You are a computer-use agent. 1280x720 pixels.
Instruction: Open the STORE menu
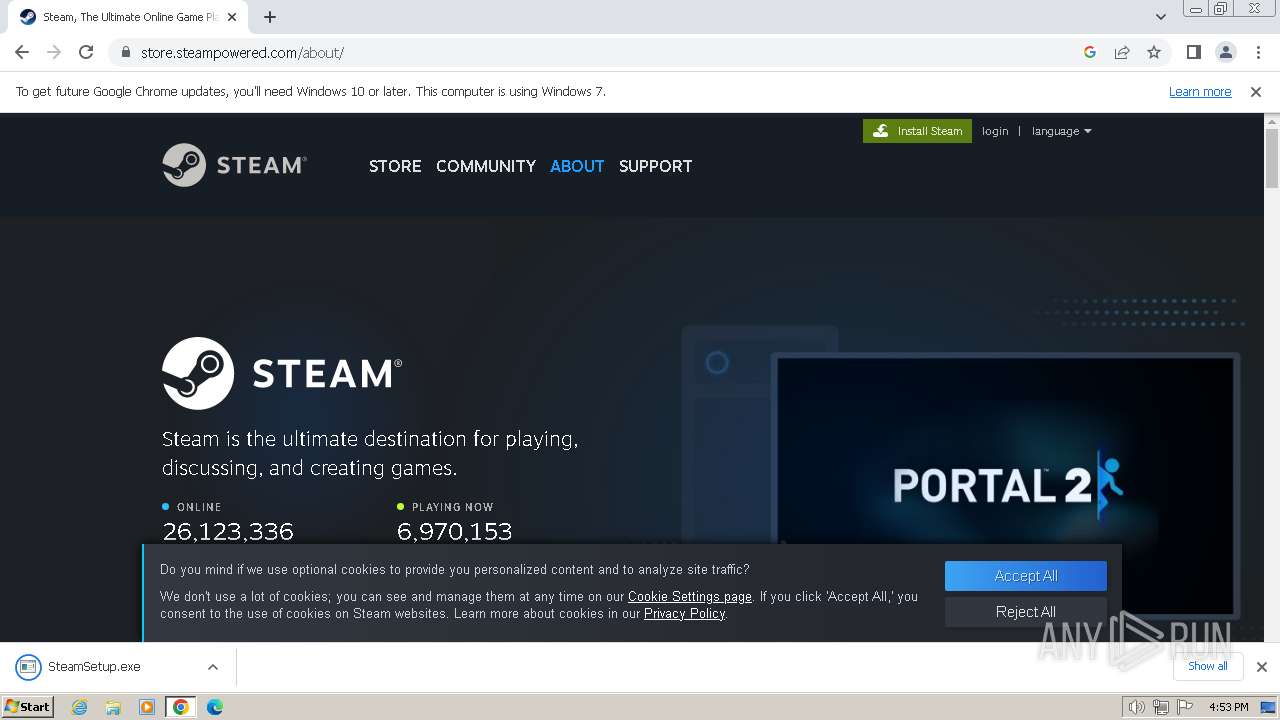(395, 166)
